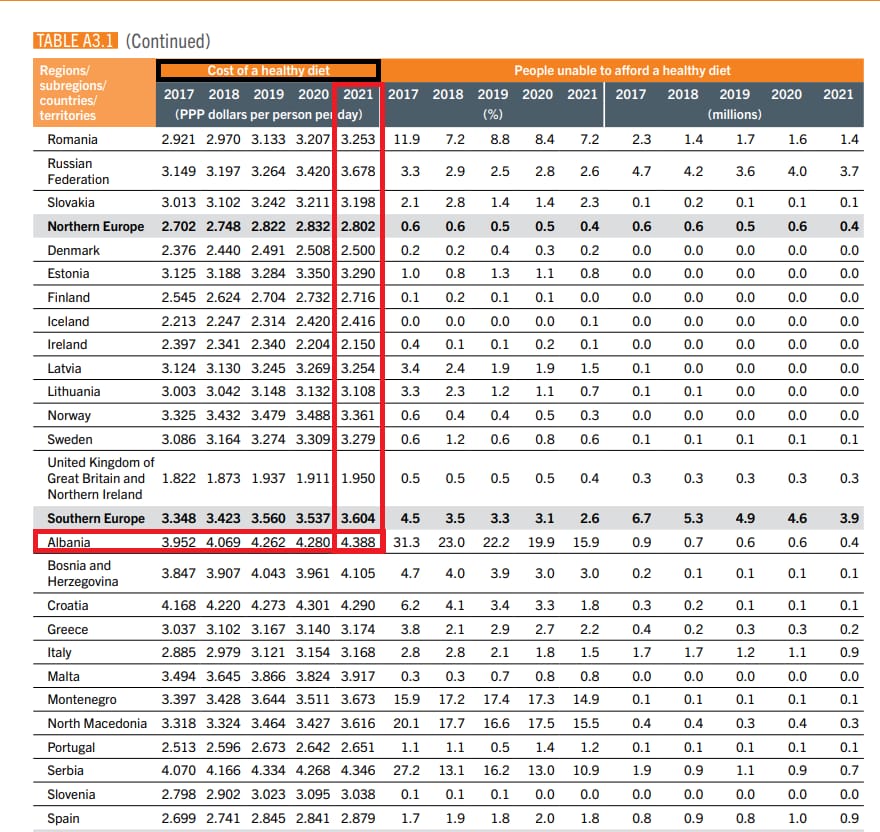Click the Northern Europe subregion row label

click(x=96, y=226)
